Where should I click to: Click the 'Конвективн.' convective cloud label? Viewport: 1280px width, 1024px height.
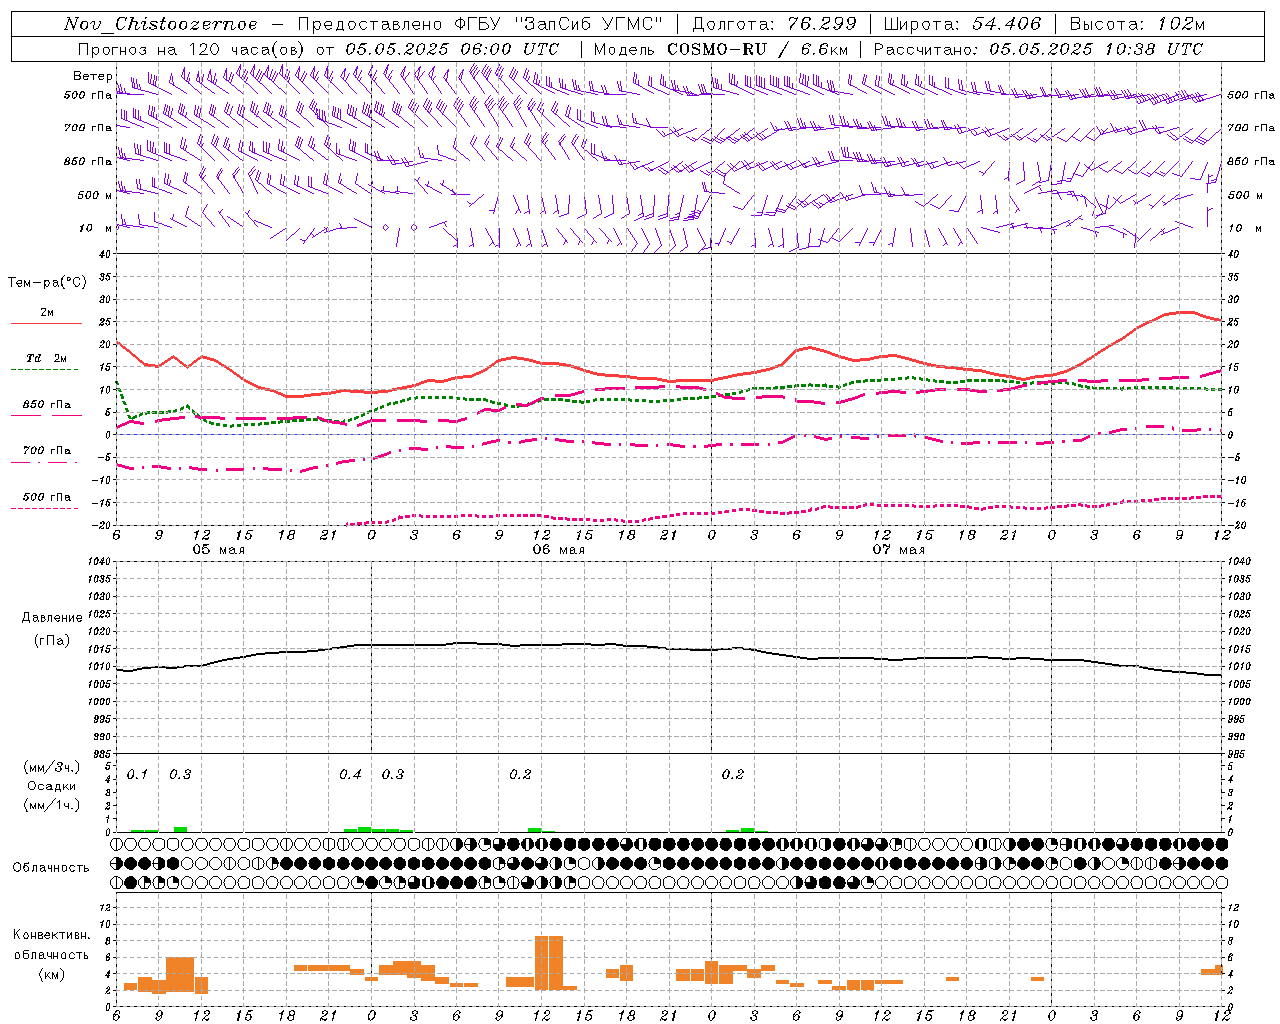52,935
